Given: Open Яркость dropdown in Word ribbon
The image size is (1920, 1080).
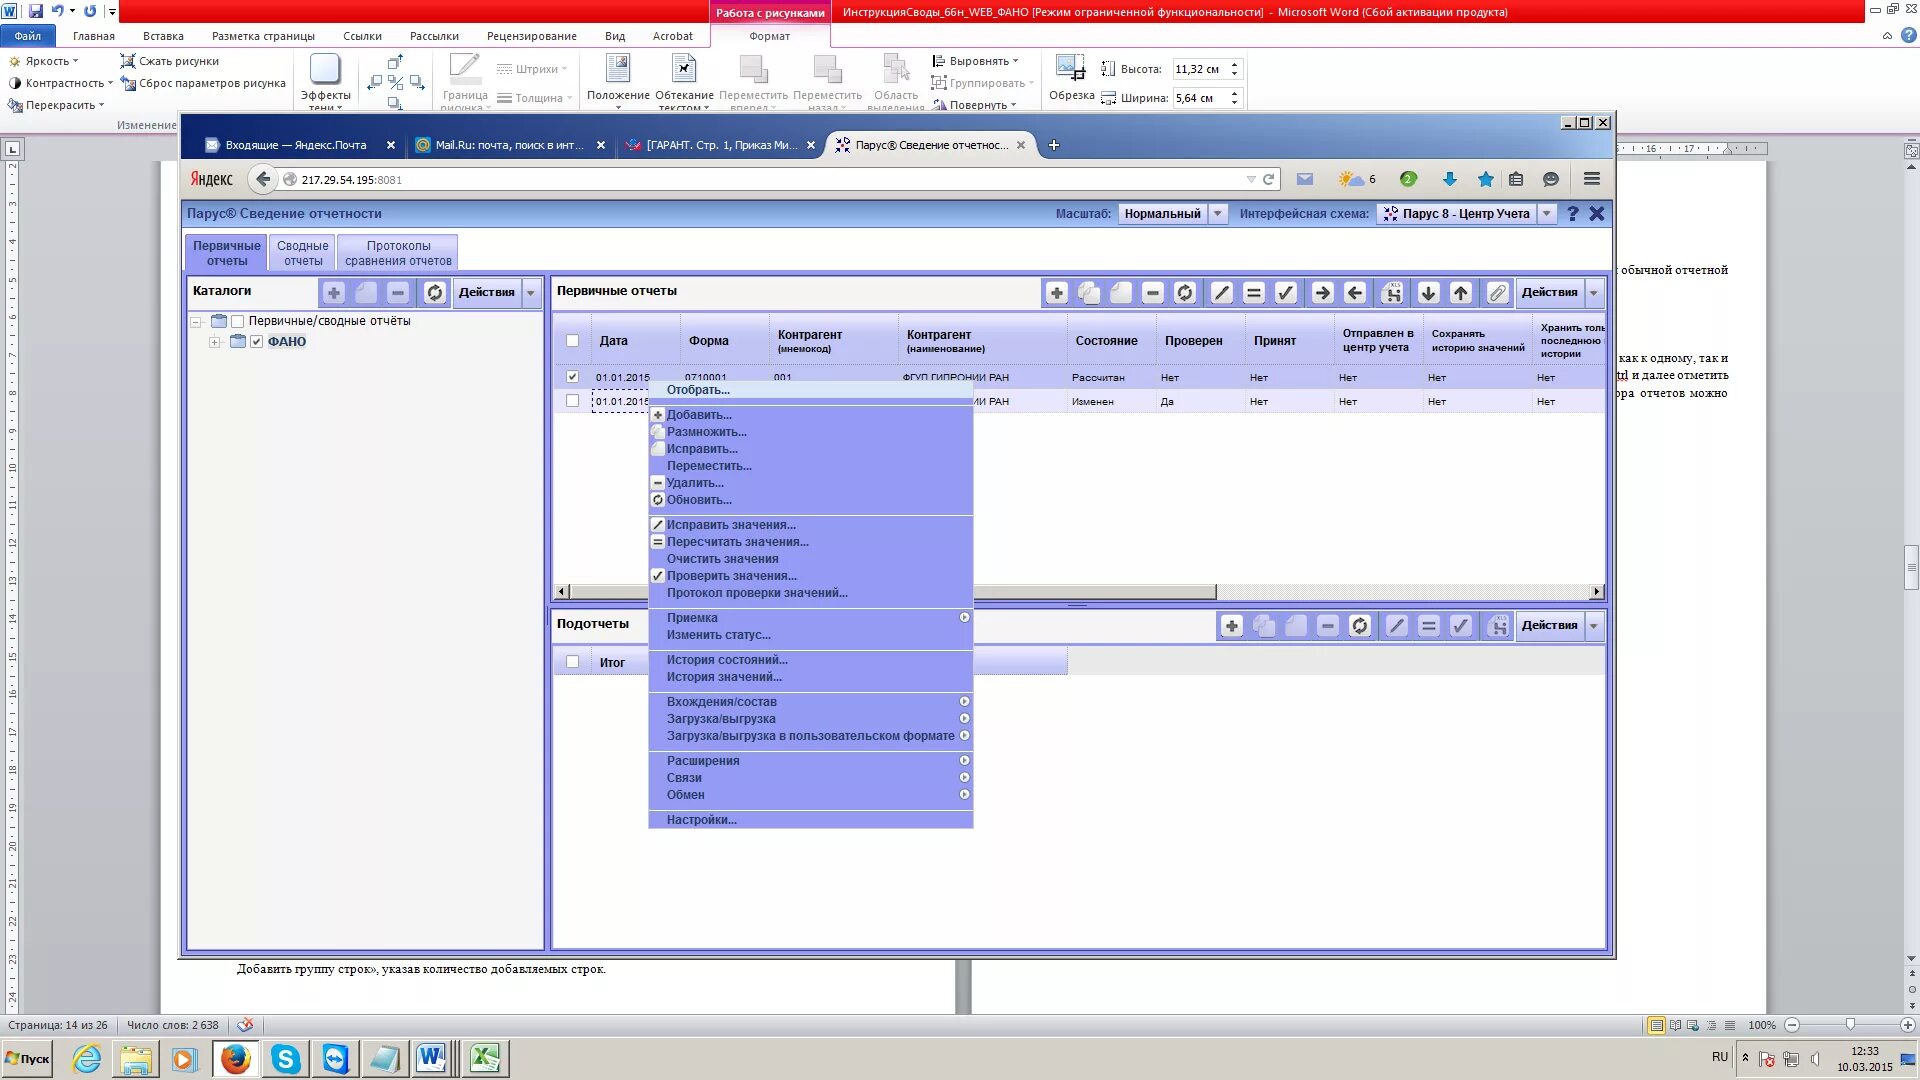Looking at the screenshot, I should coord(44,61).
